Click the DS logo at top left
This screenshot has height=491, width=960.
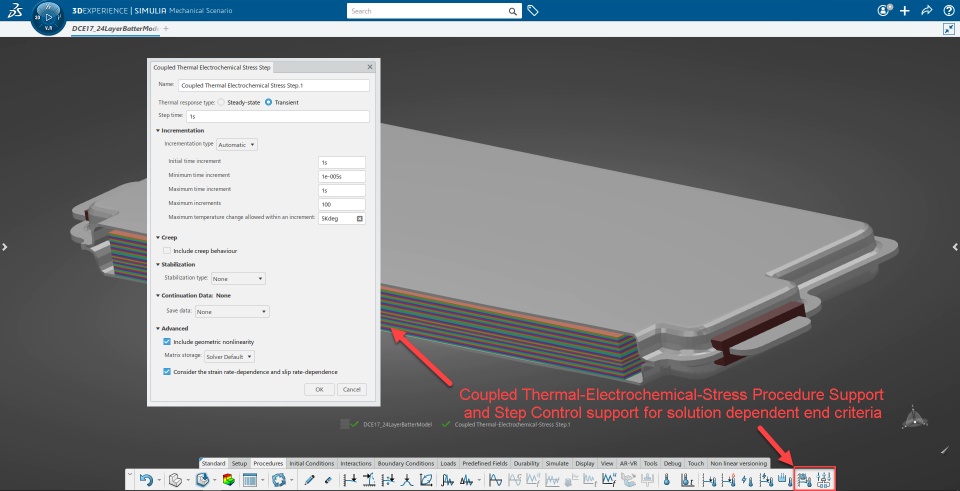coord(15,10)
